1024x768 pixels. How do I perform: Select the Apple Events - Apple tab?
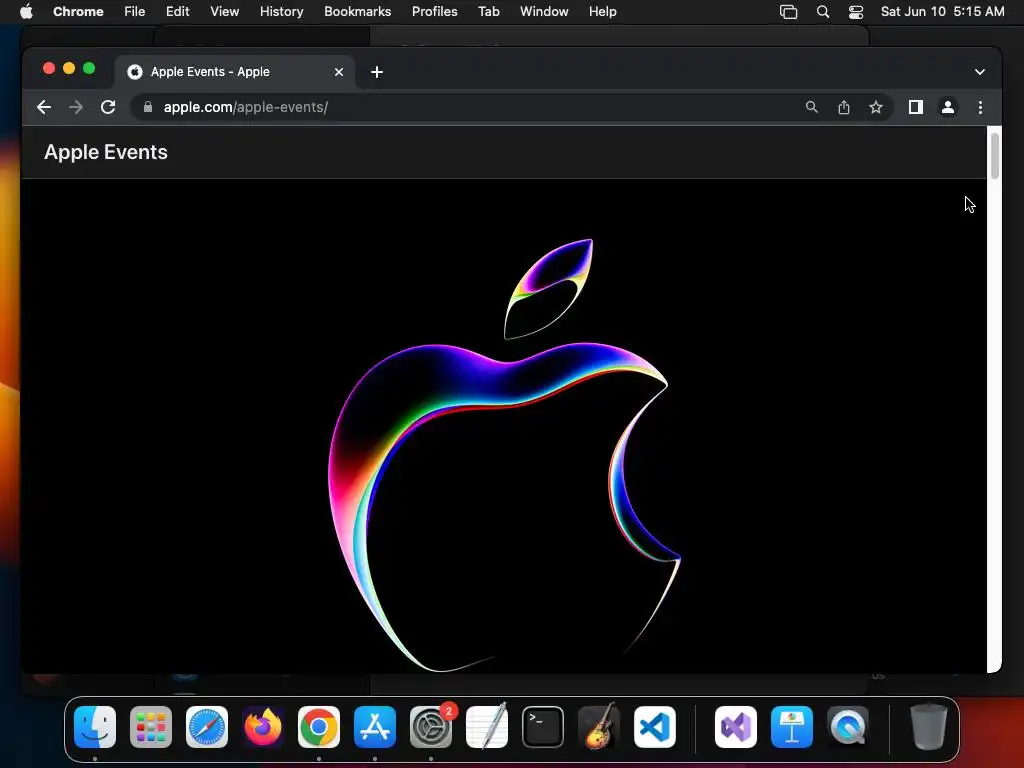235,72
